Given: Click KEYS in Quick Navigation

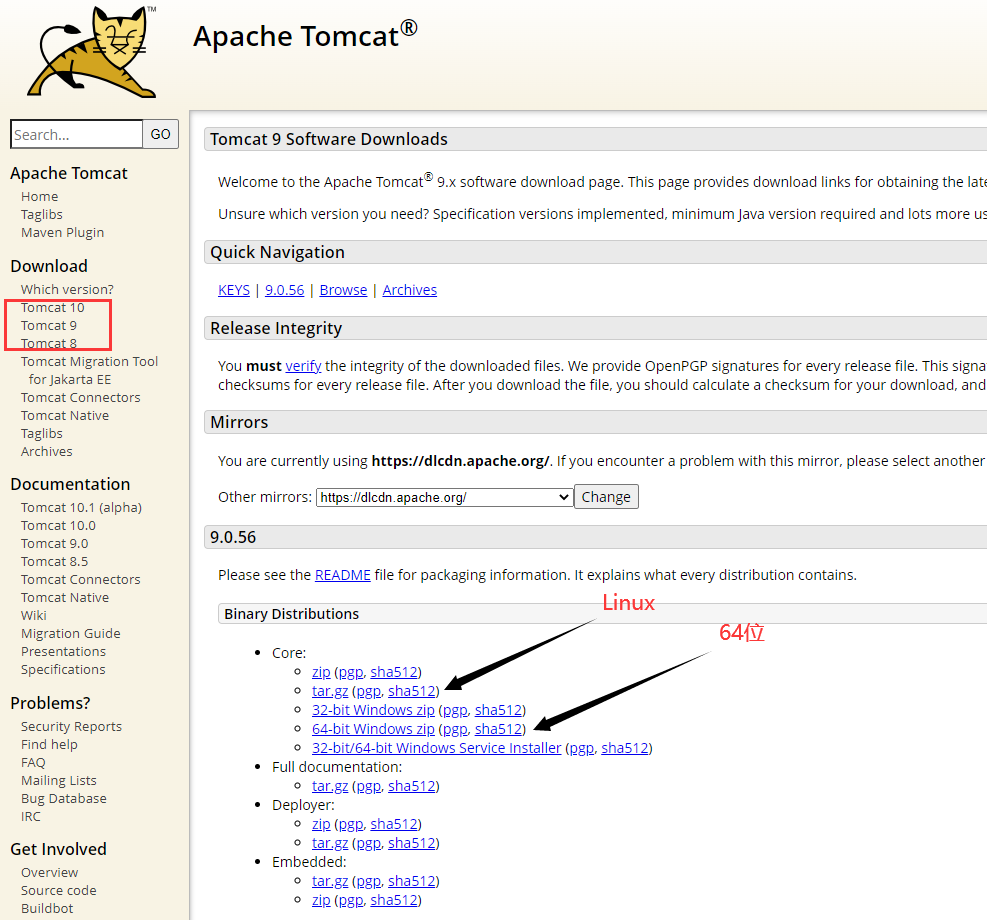Looking at the screenshot, I should (x=234, y=290).
